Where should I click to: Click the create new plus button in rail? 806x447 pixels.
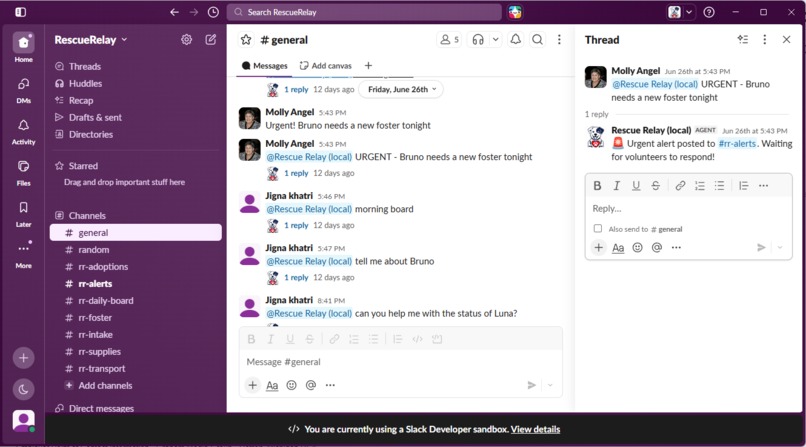click(24, 358)
